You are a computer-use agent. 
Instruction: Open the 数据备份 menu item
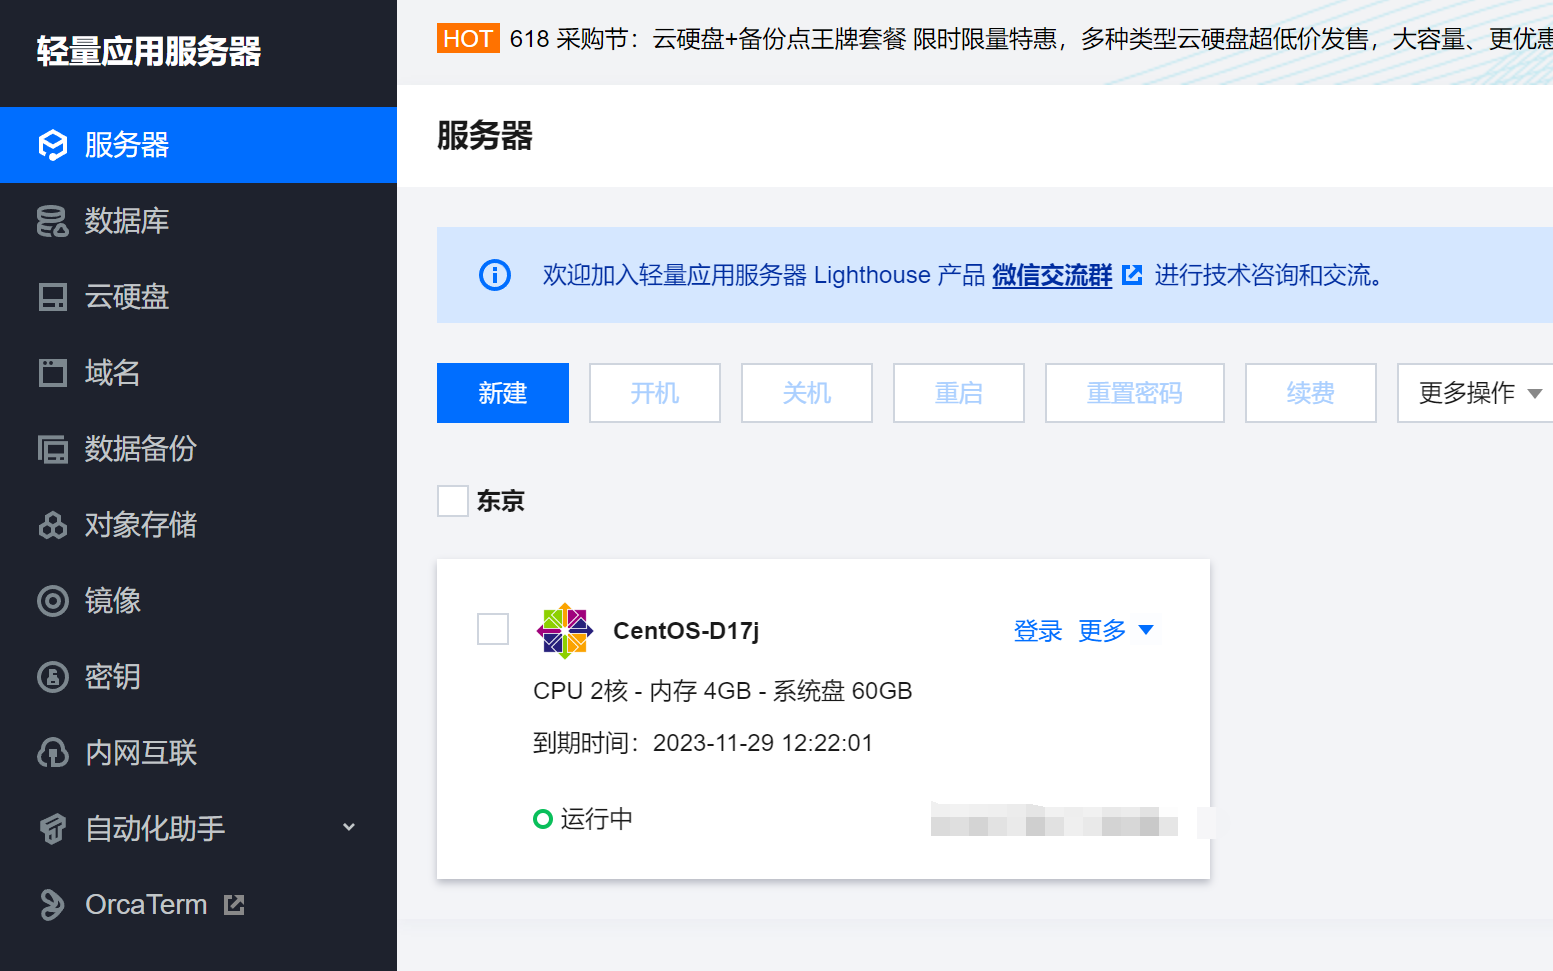pyautogui.click(x=198, y=449)
